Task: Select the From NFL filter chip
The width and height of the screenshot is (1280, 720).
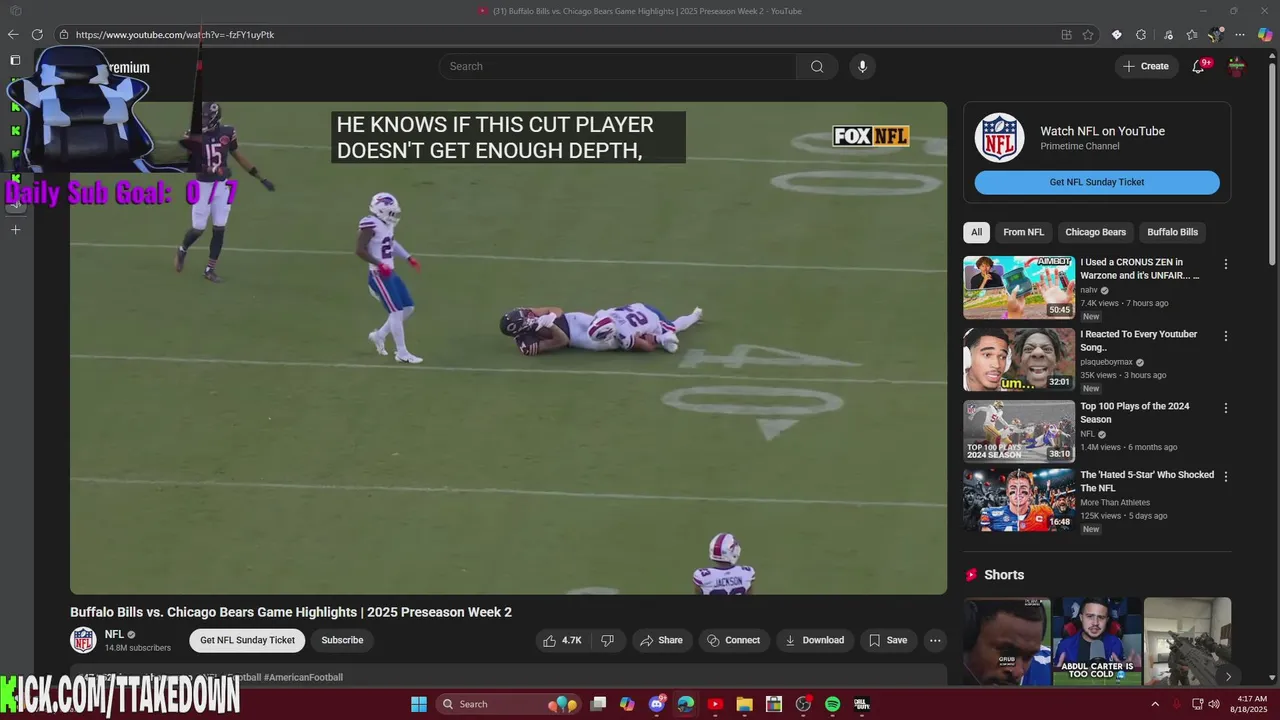Action: [1023, 232]
